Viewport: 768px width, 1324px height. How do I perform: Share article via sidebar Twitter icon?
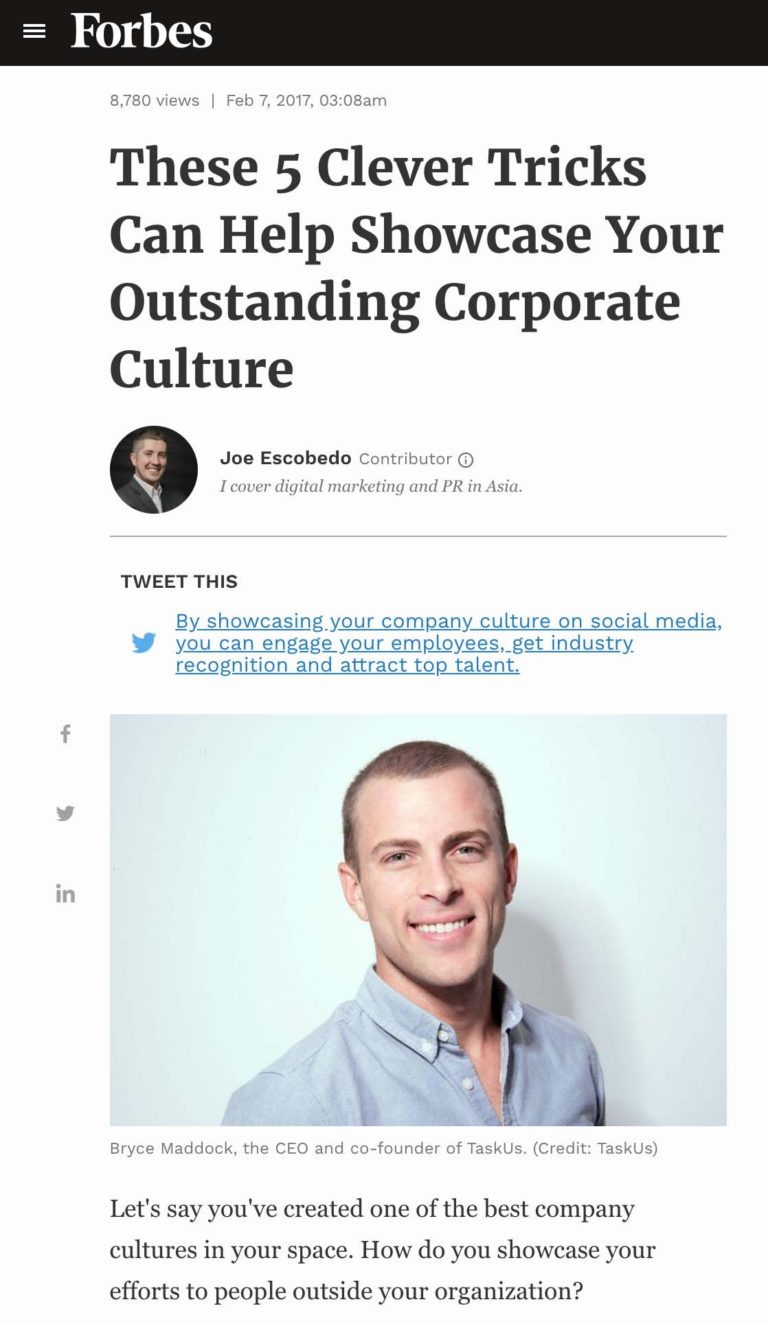click(65, 813)
